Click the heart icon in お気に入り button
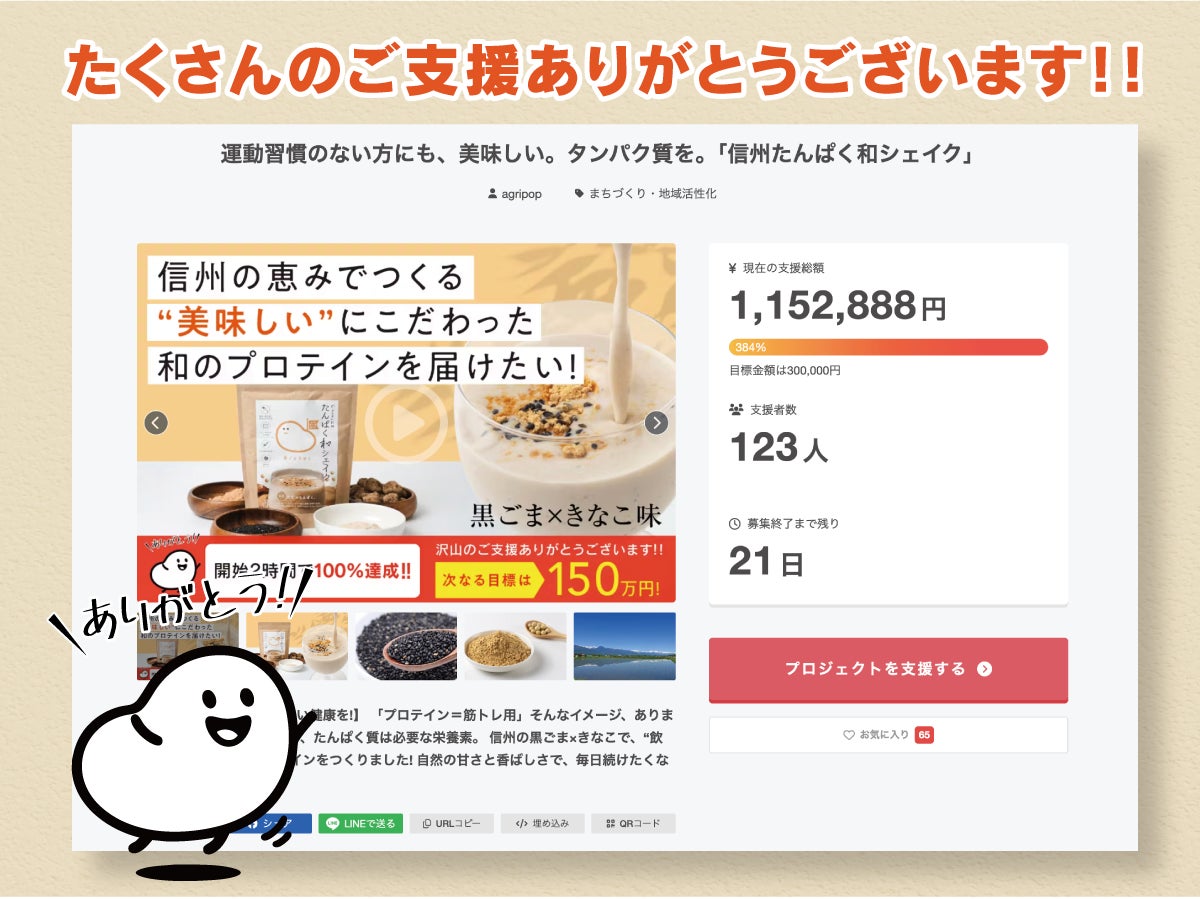 (x=849, y=735)
